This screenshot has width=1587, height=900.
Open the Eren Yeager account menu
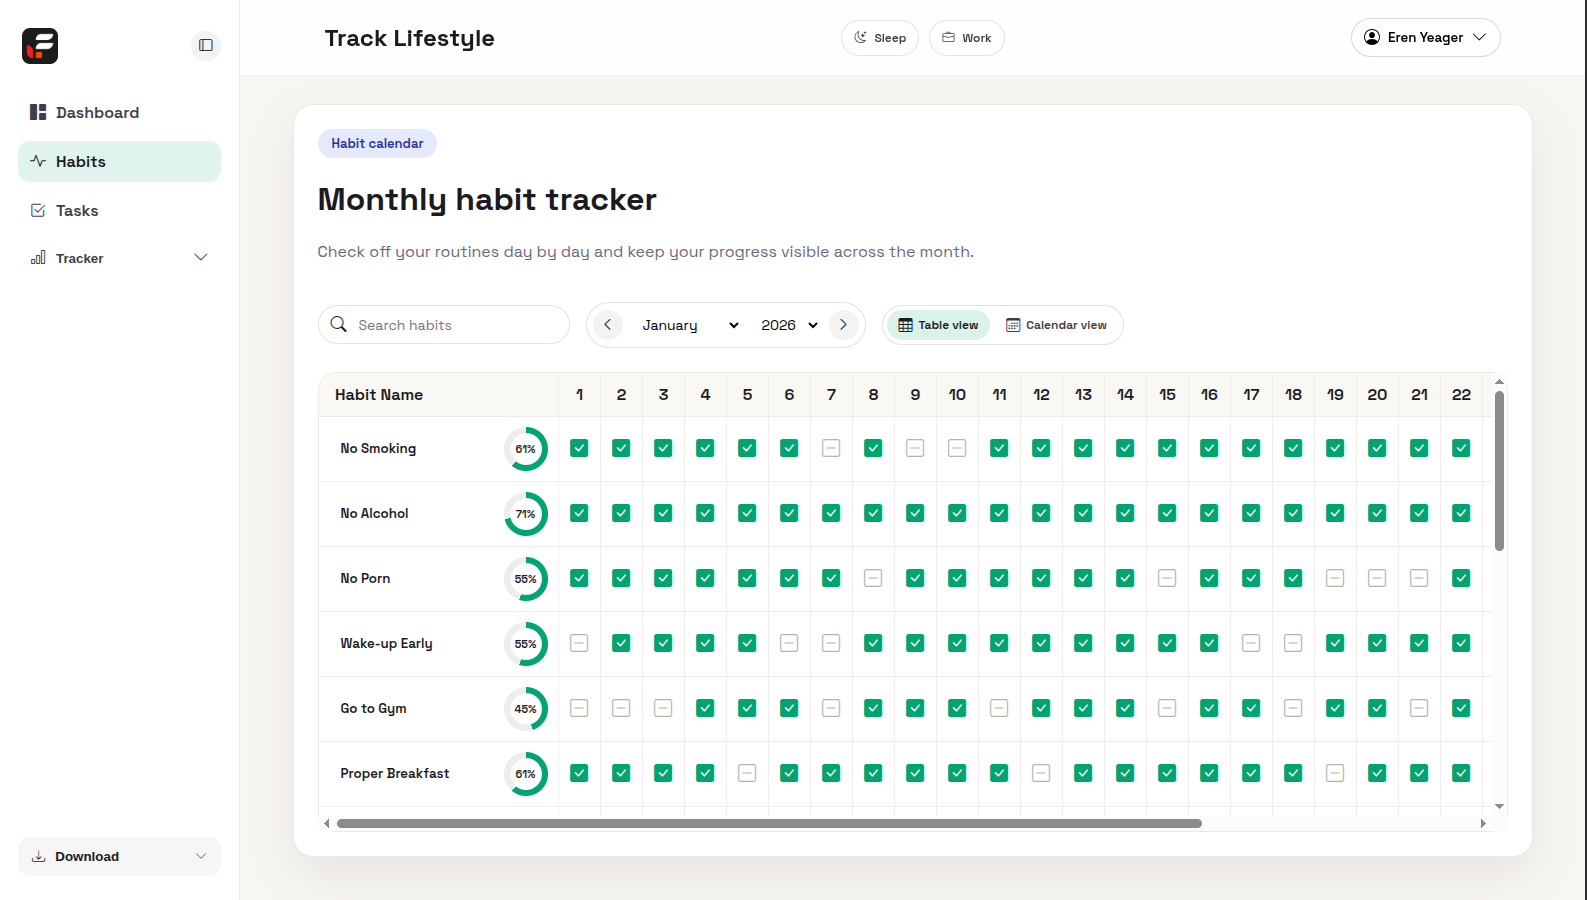click(1426, 38)
